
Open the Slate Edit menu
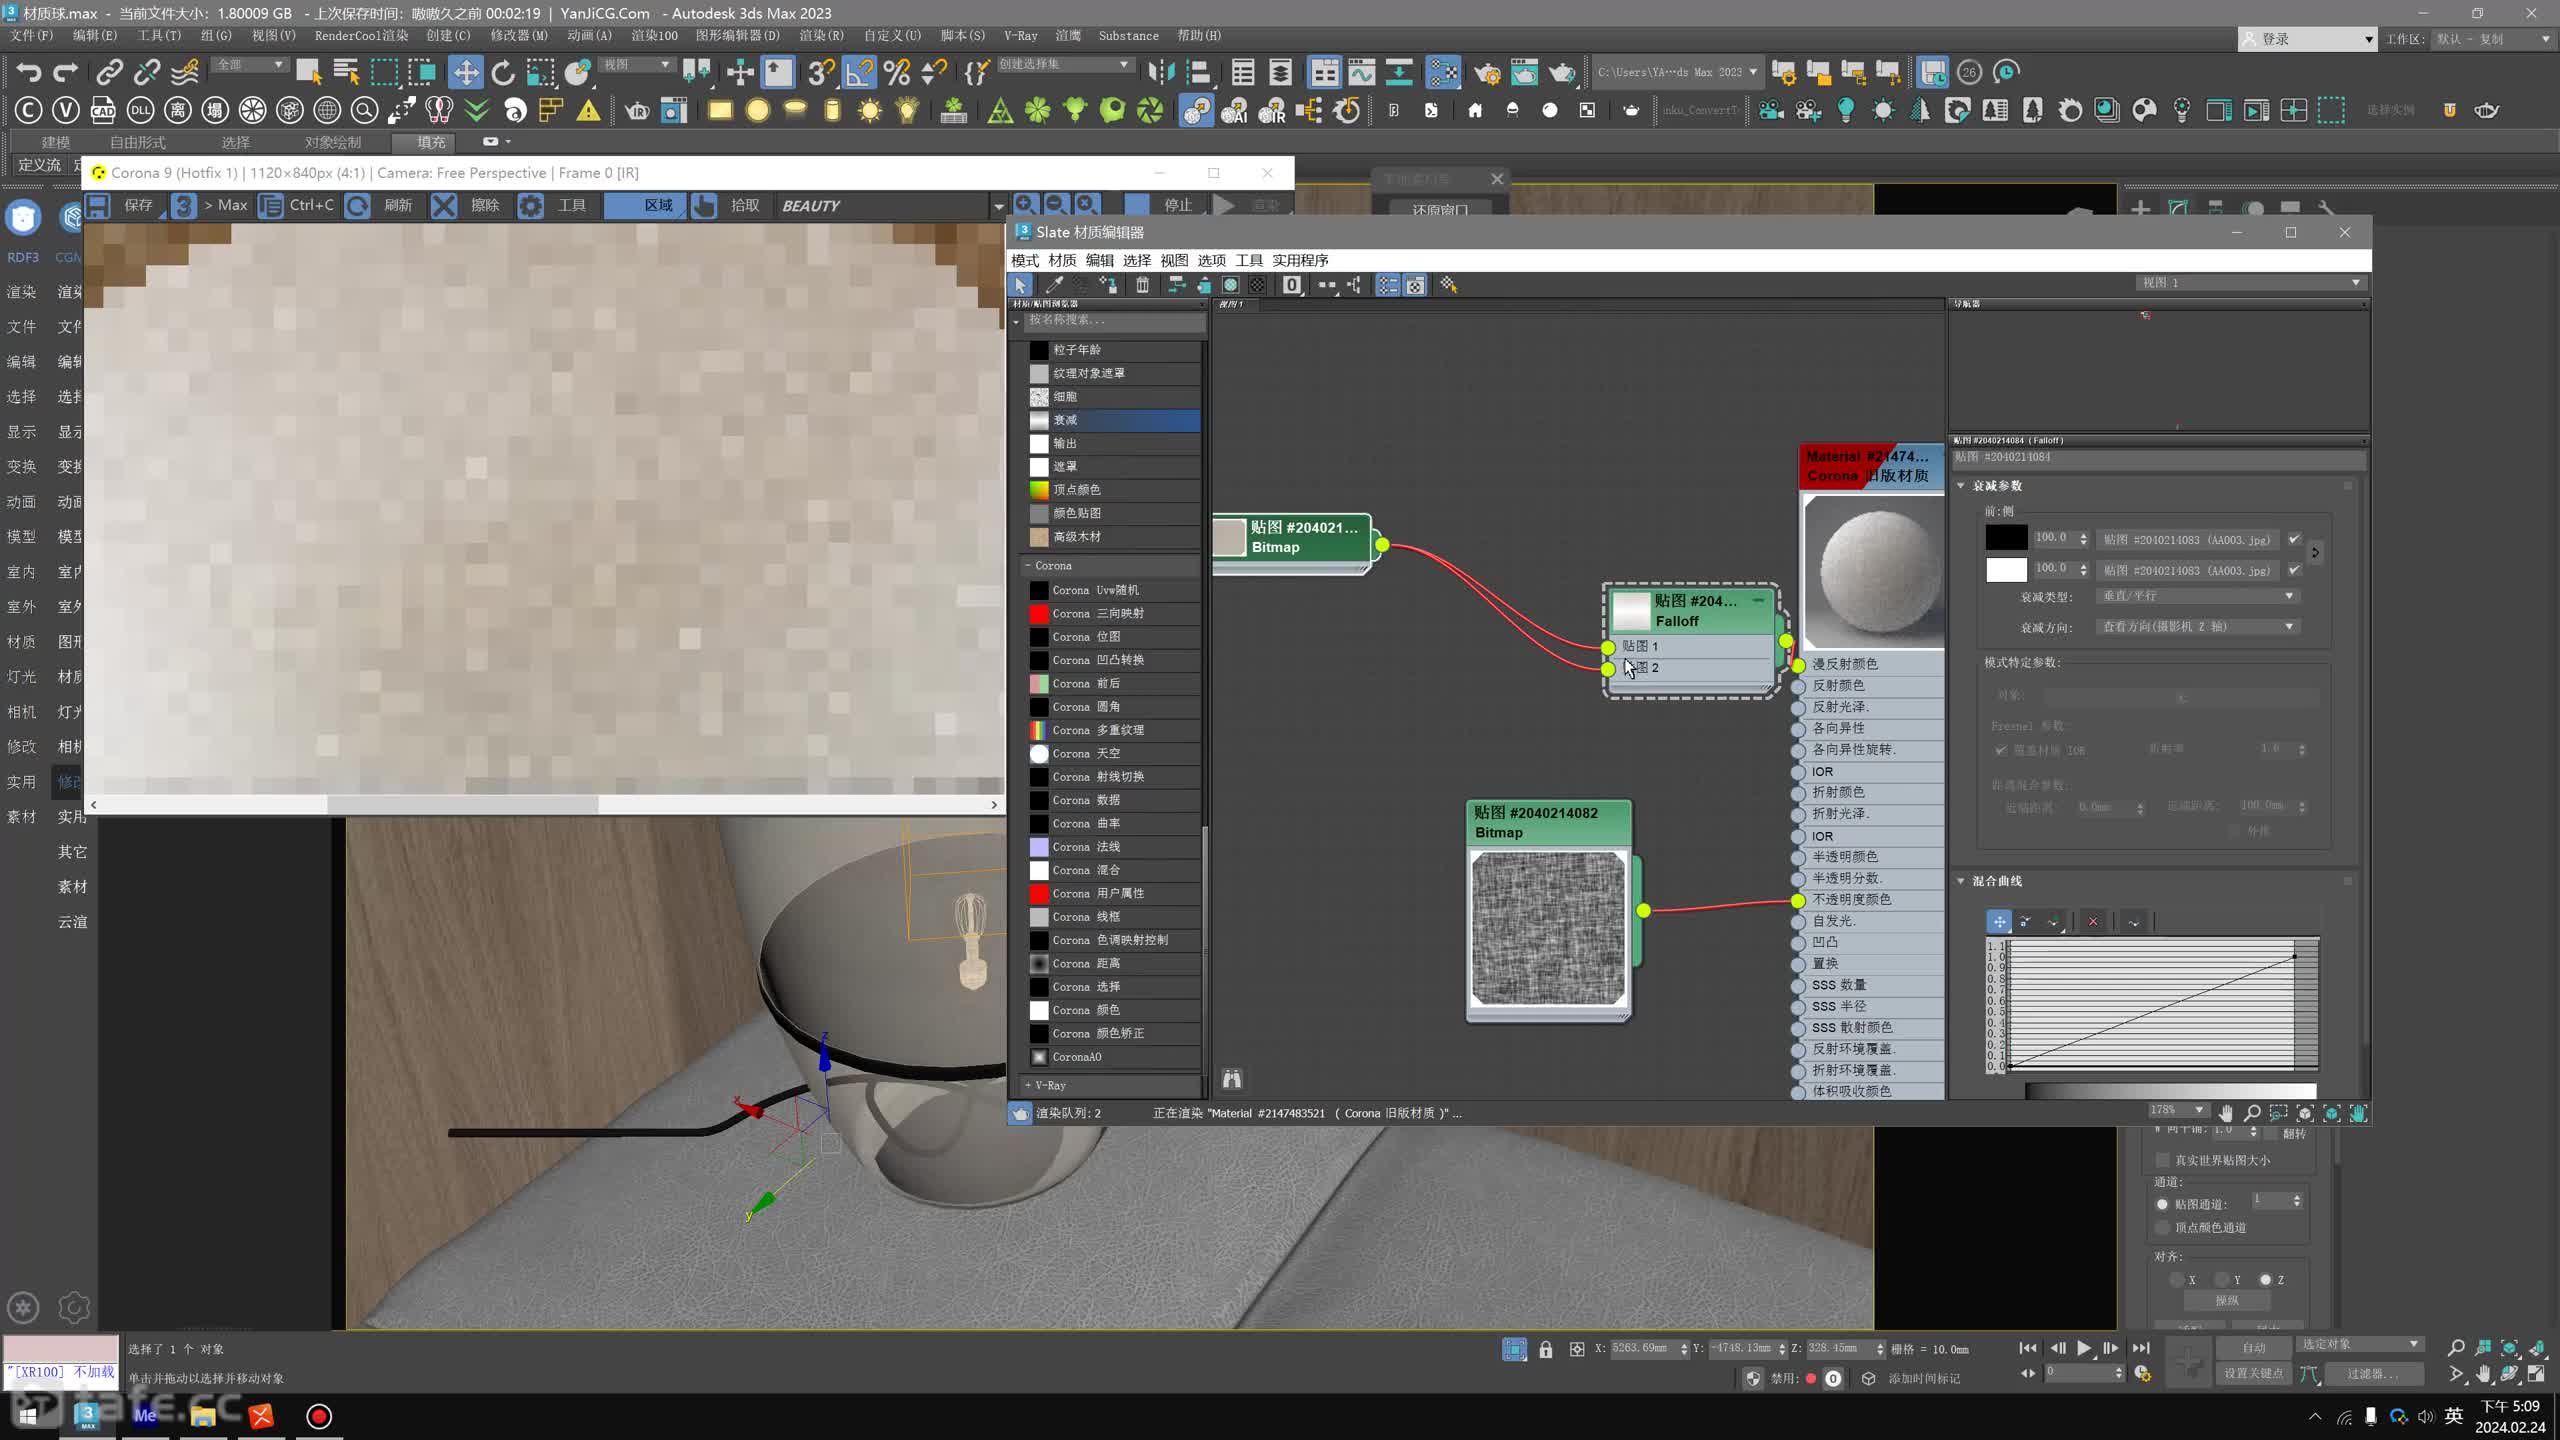pyautogui.click(x=1099, y=260)
